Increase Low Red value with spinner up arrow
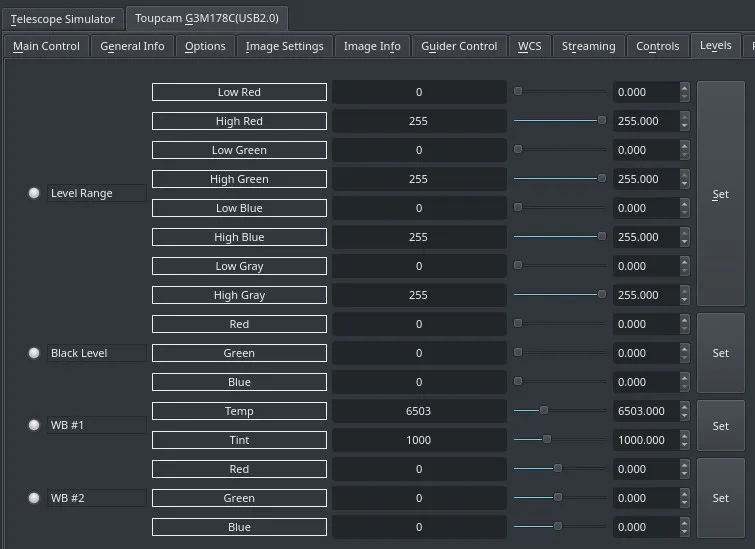The height and width of the screenshot is (549, 755). [x=684, y=87]
